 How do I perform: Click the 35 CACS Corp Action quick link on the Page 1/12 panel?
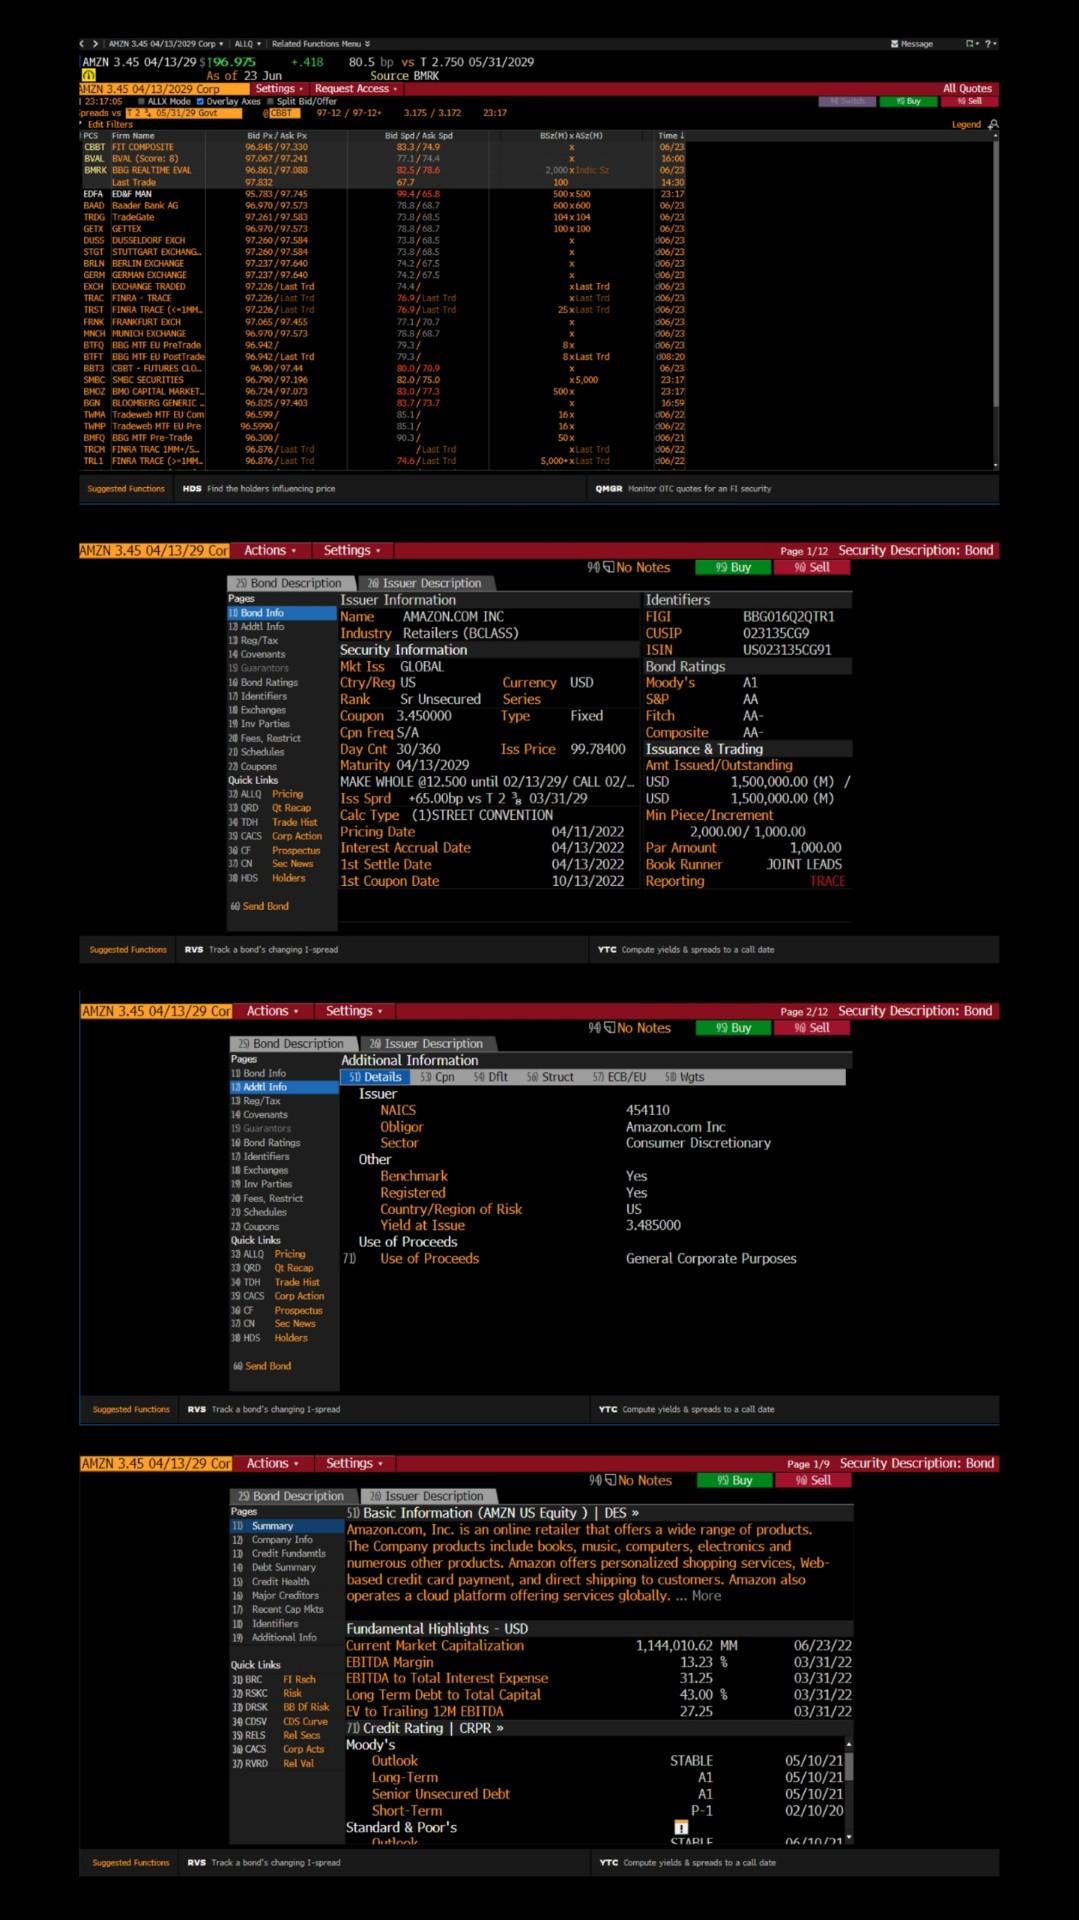[275, 836]
